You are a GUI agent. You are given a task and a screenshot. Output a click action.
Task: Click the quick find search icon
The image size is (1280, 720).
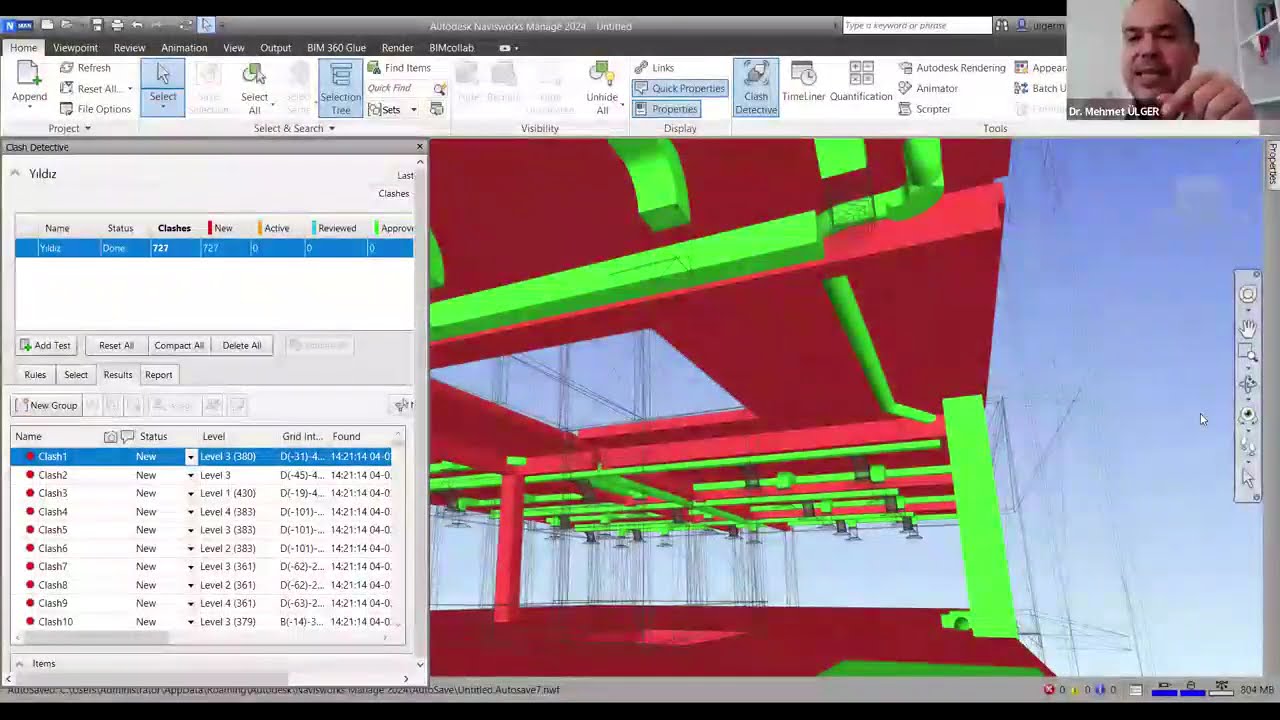[439, 89]
